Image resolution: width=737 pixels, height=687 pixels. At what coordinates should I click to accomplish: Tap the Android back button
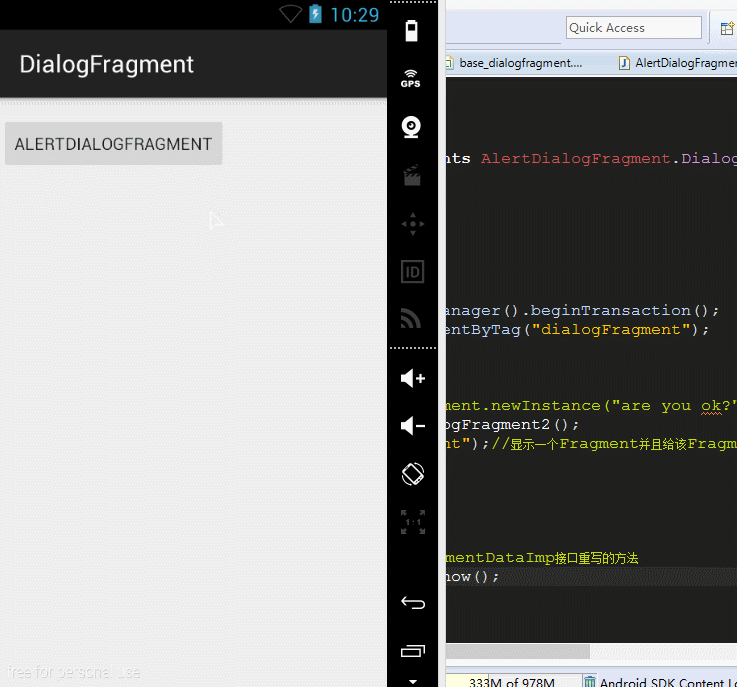point(413,602)
